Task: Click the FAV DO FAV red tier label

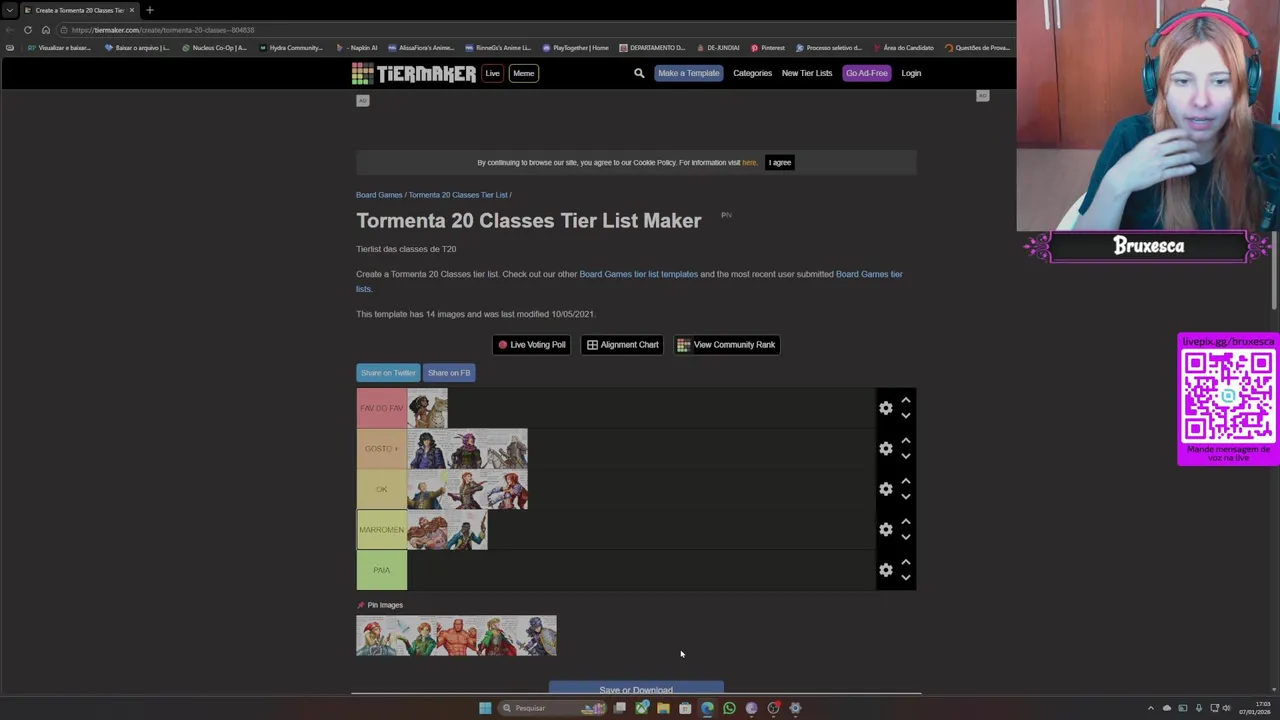Action: tap(381, 408)
